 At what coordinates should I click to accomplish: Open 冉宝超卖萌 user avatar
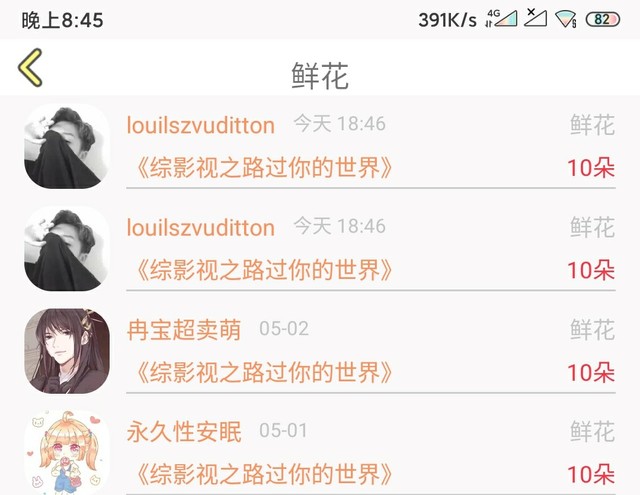[x=67, y=351]
